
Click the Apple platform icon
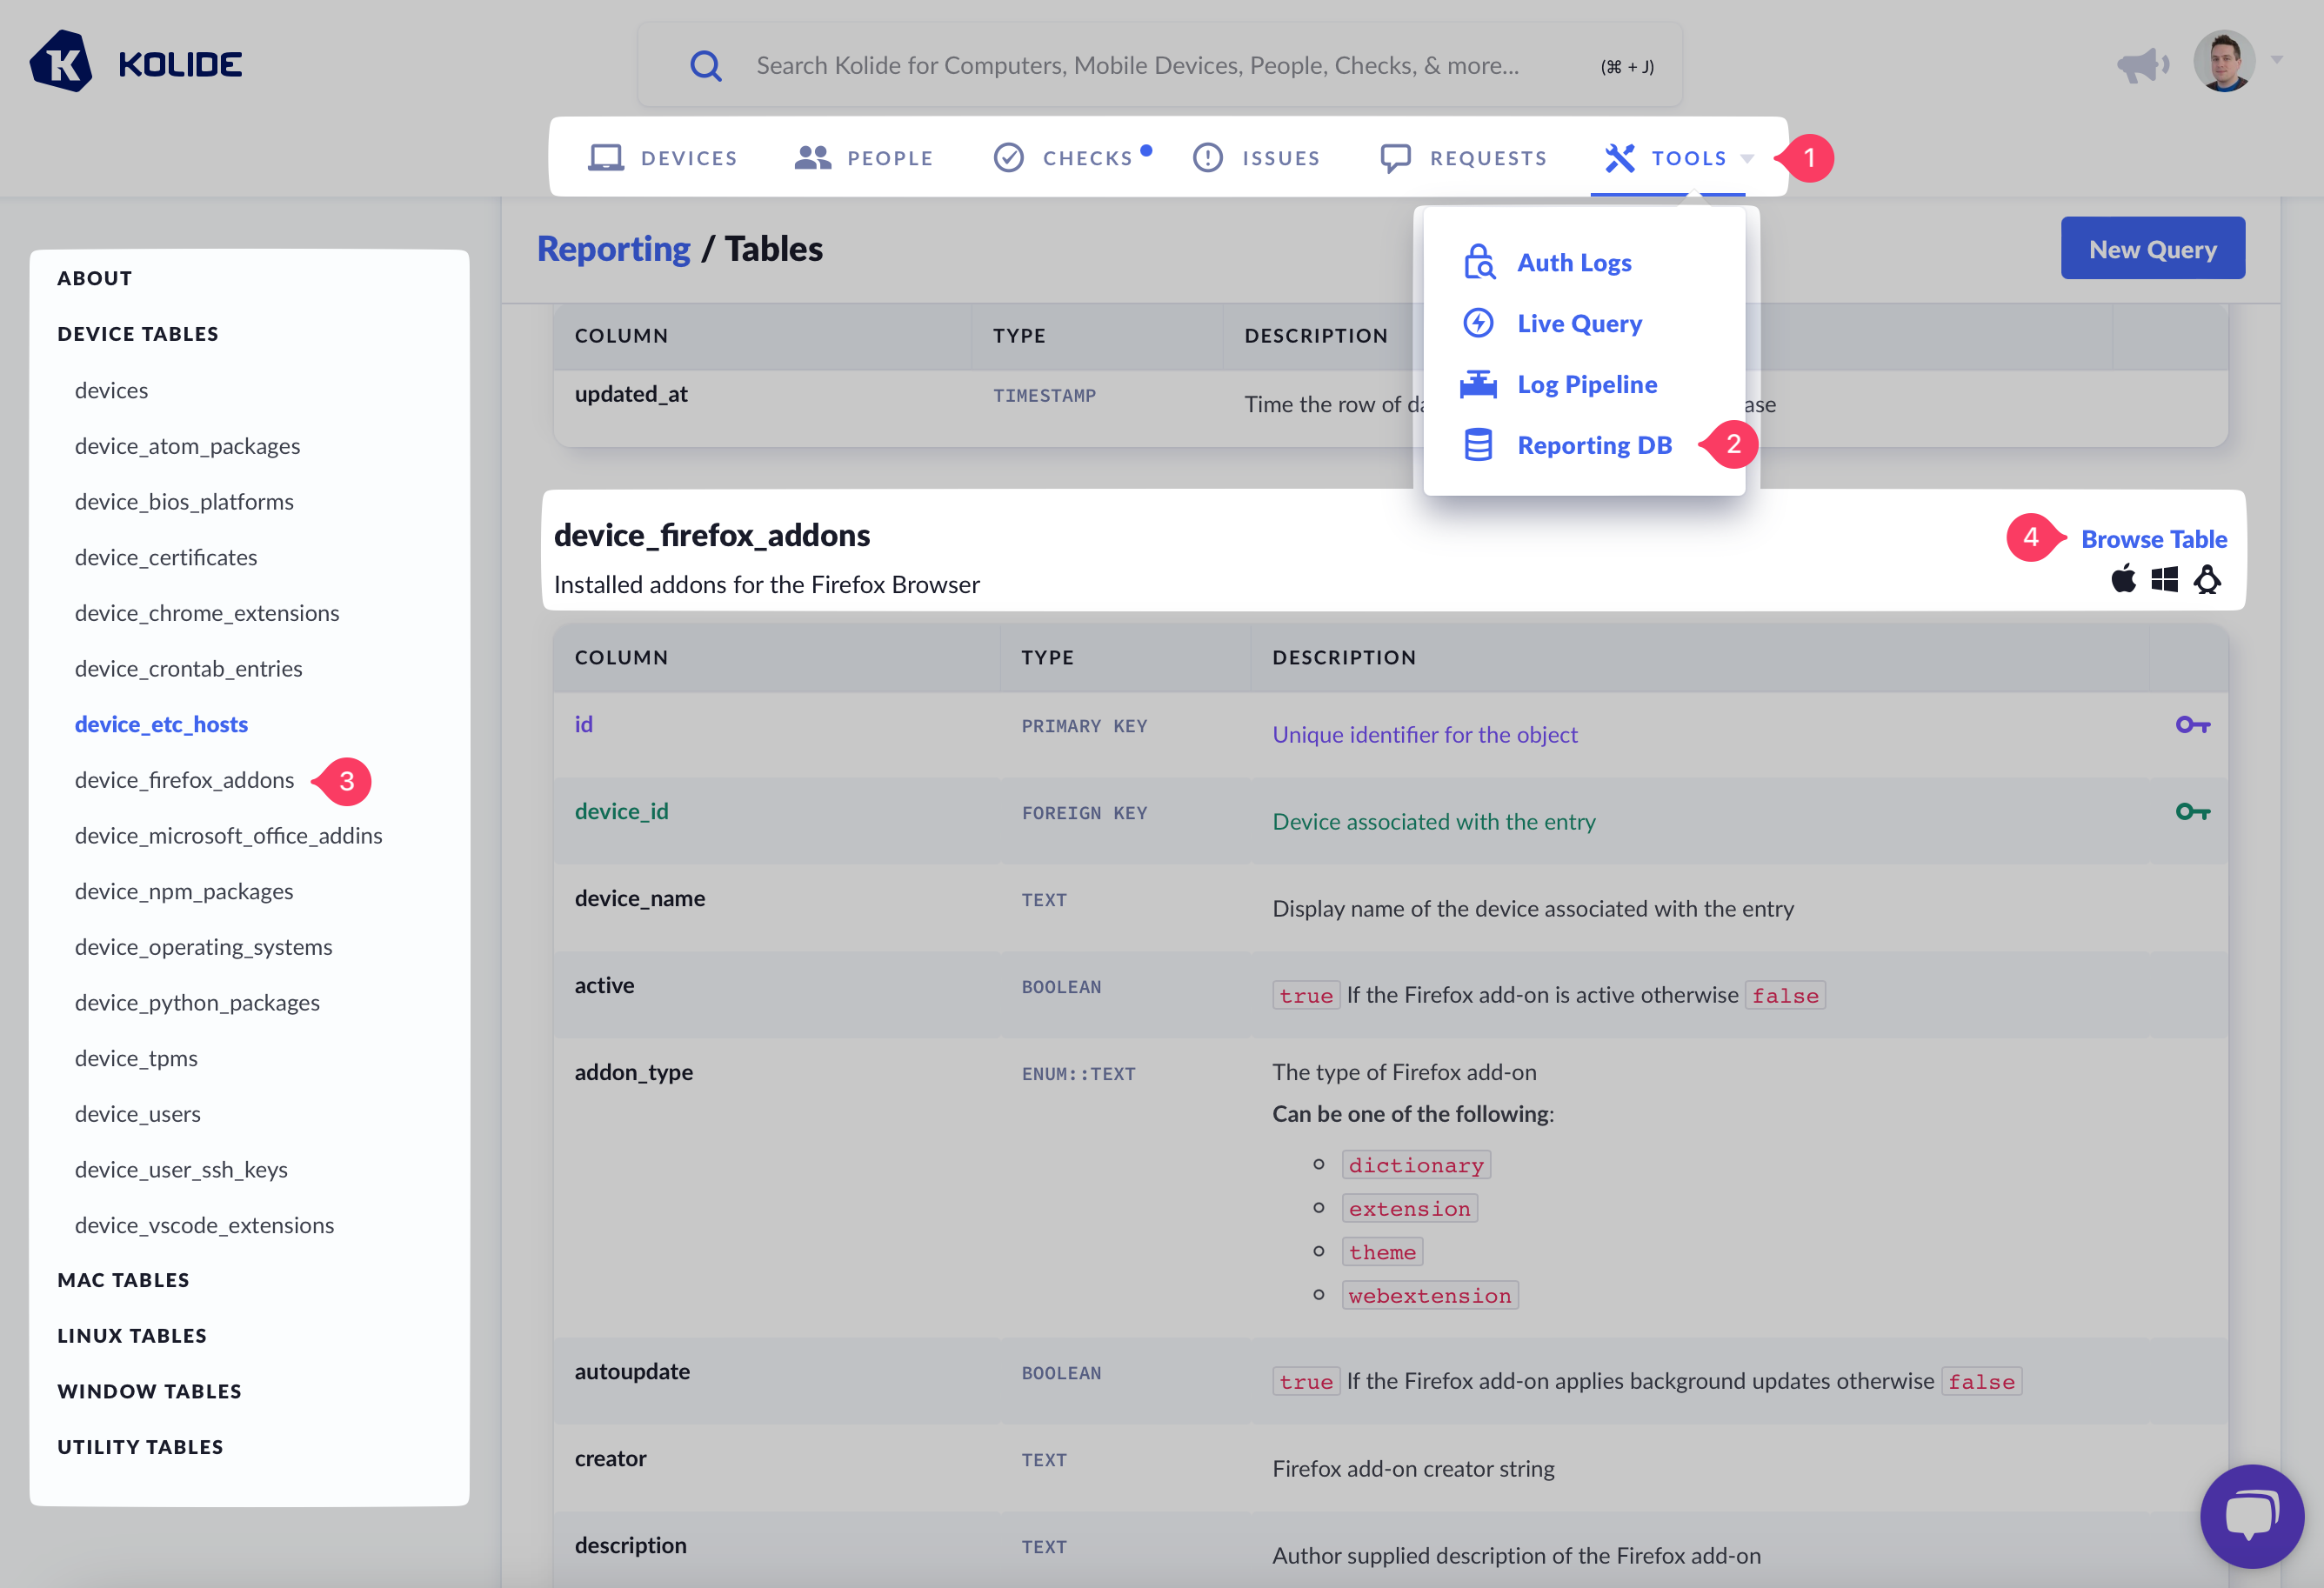pos(2123,579)
